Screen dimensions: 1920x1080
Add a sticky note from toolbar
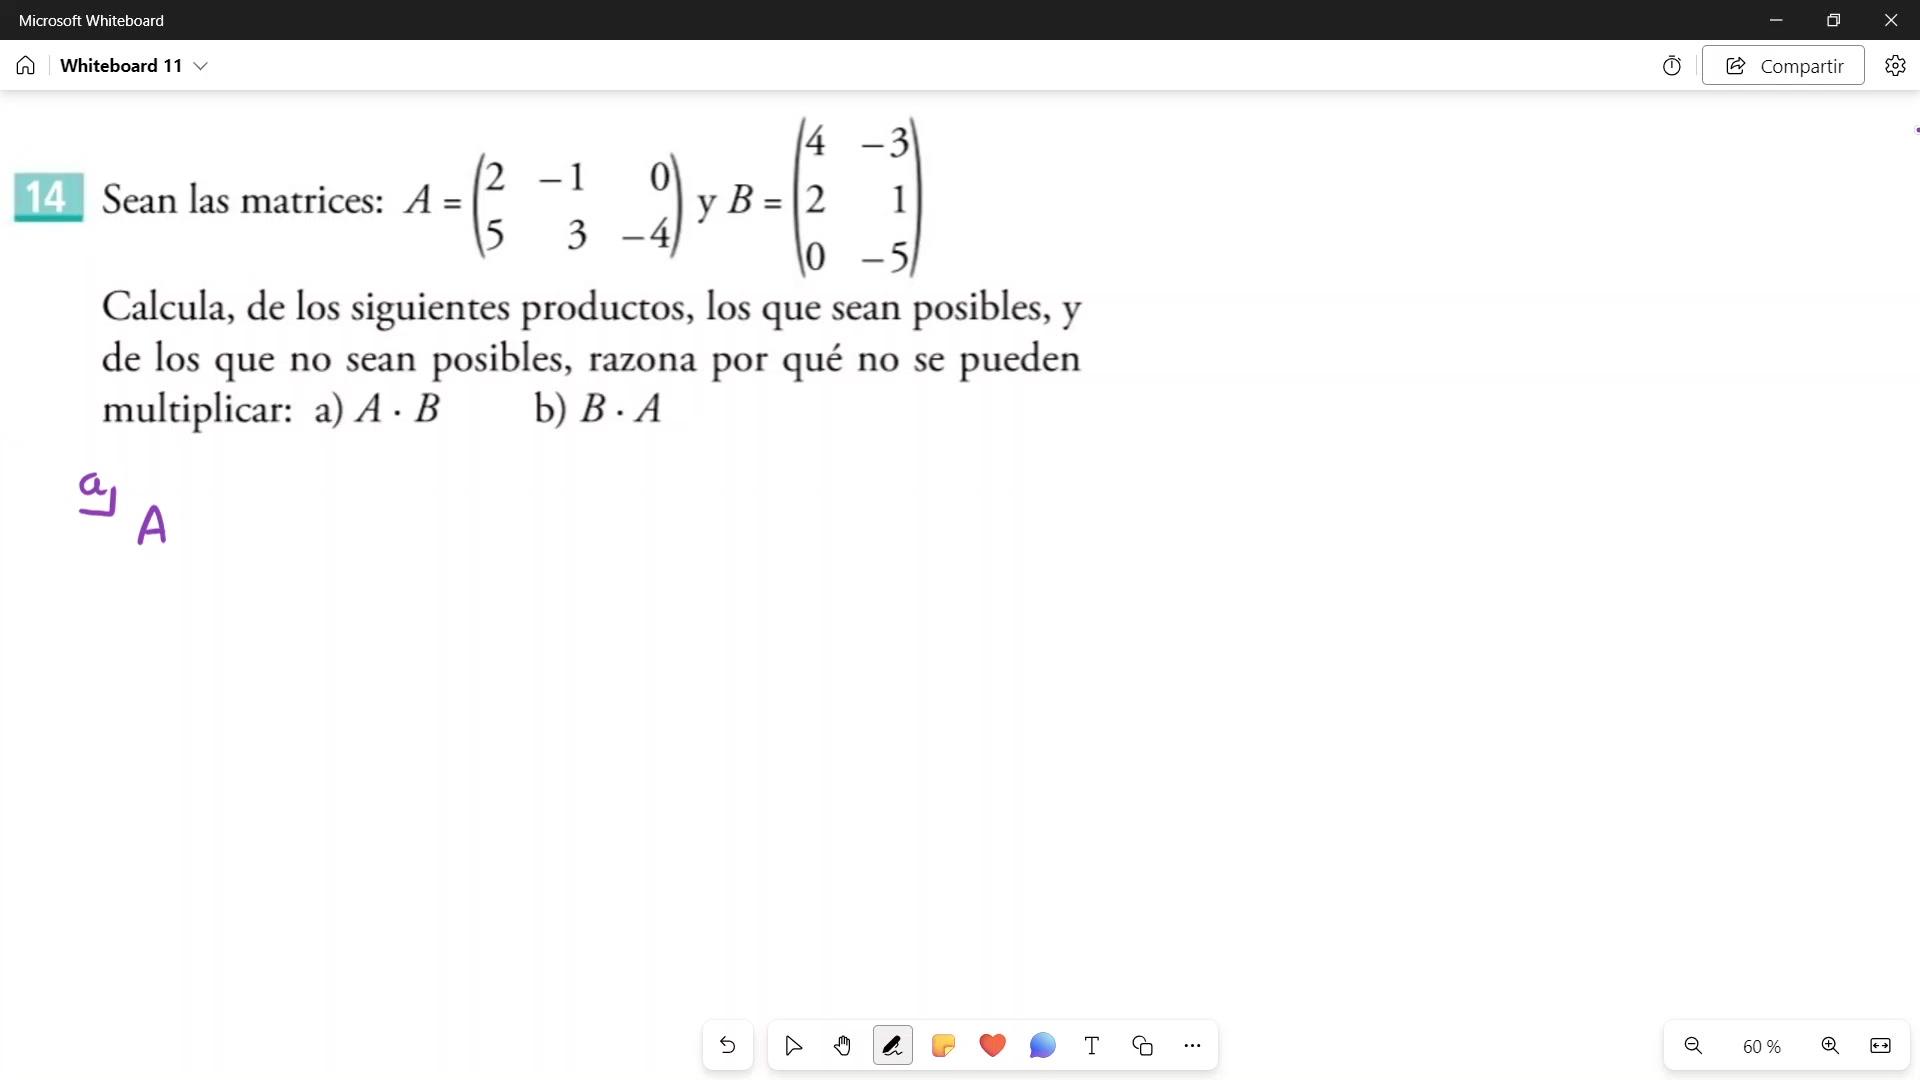[942, 1046]
